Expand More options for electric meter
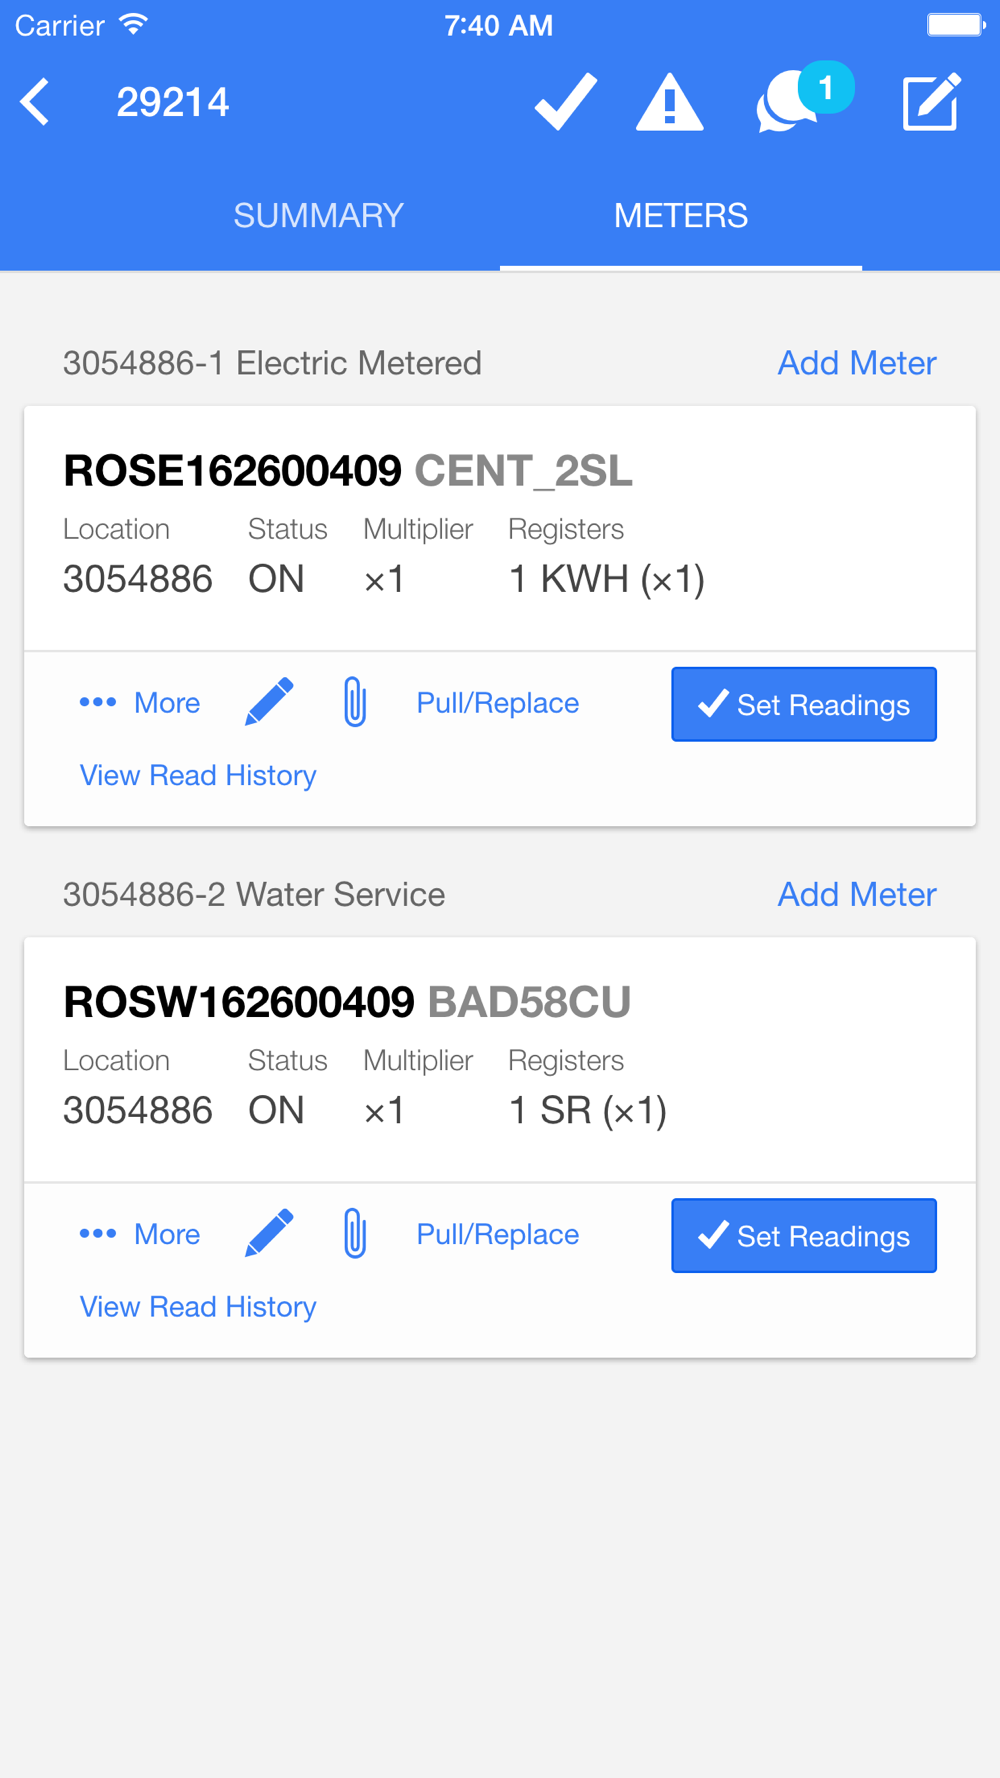This screenshot has height=1778, width=1000. pyautogui.click(x=140, y=703)
